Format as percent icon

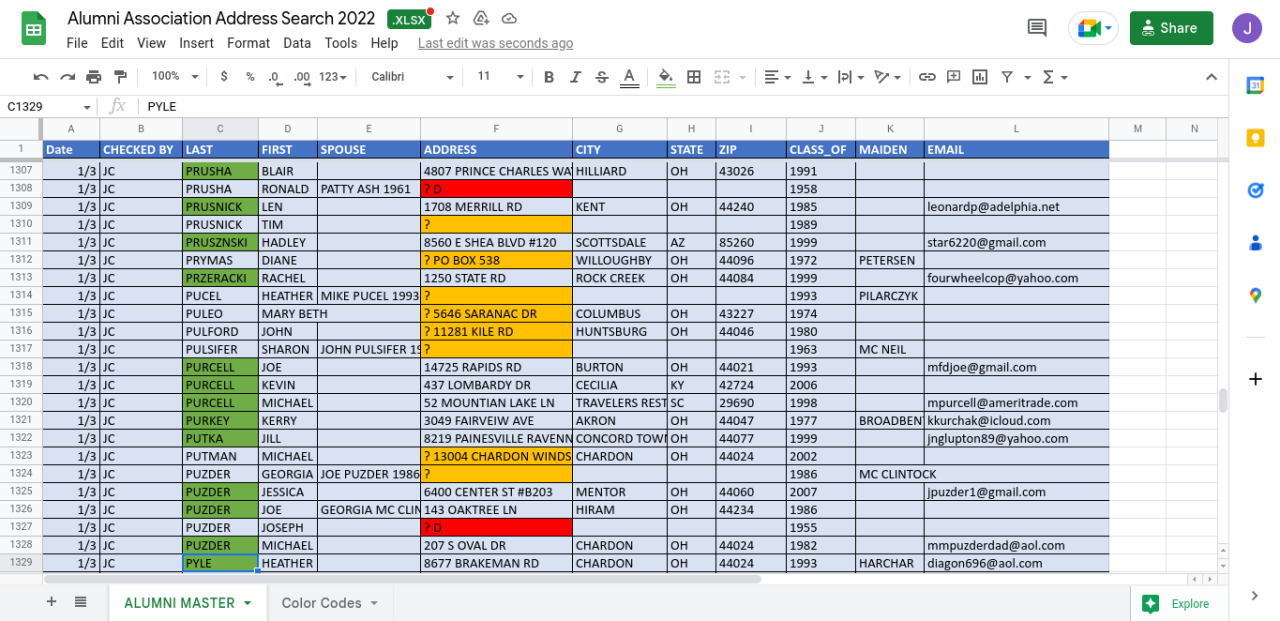pyautogui.click(x=250, y=77)
